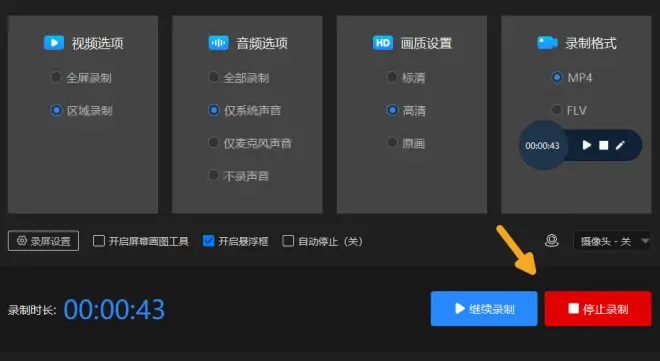Click the HD icon beside 画质设置
Viewport: 660px width, 361px height.
[x=383, y=43]
